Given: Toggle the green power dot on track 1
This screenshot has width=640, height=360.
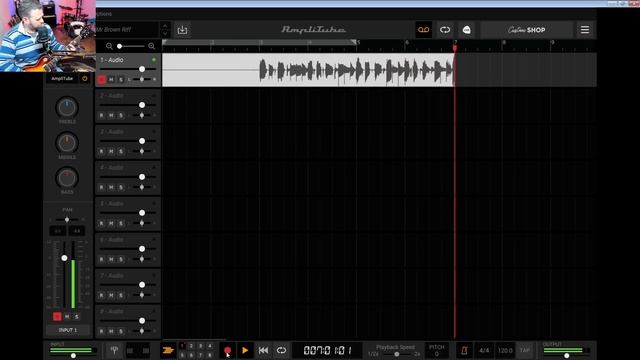Looking at the screenshot, I should pos(154,60).
